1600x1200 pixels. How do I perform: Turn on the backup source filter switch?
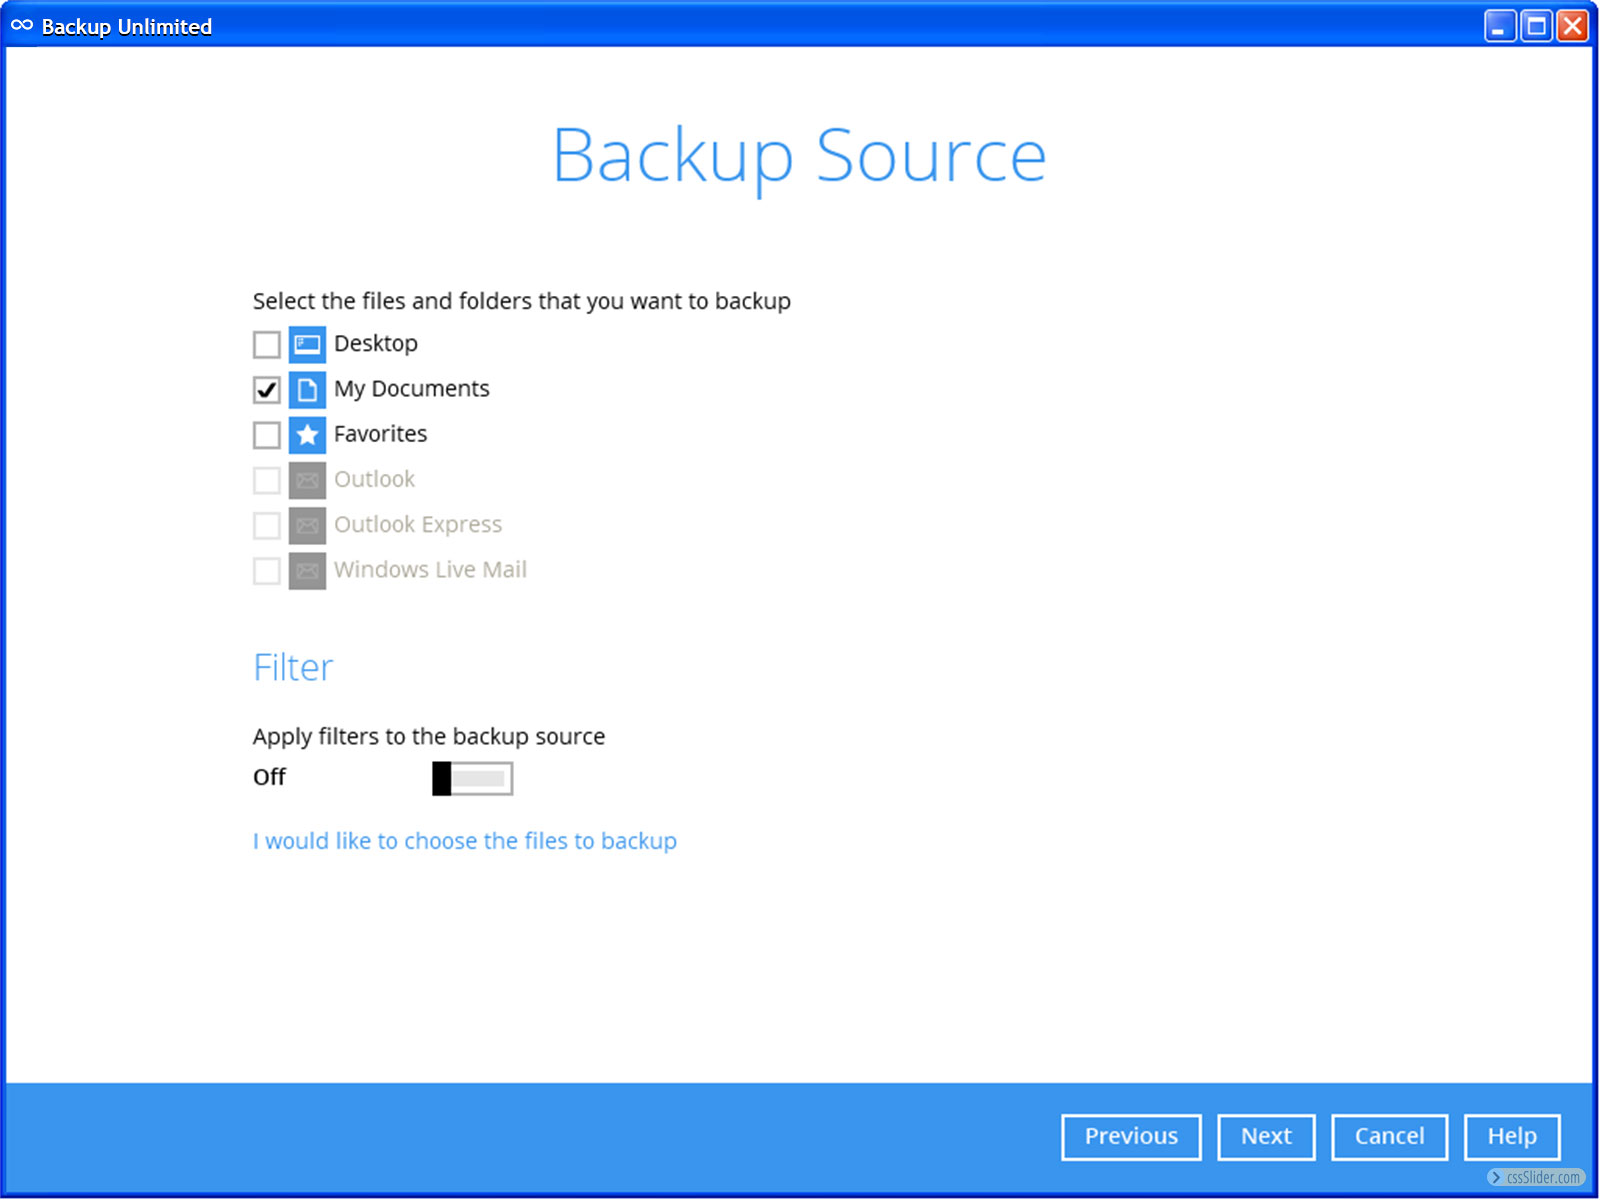pos(472,778)
